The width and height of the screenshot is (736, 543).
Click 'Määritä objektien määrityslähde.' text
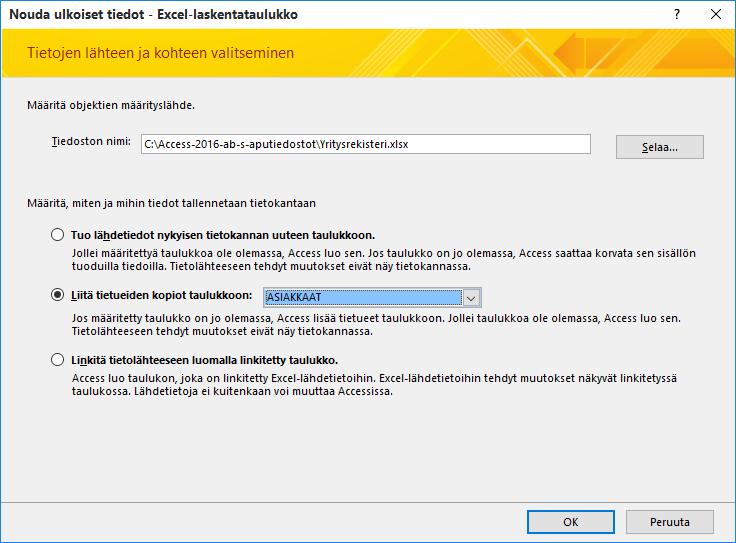click(111, 105)
